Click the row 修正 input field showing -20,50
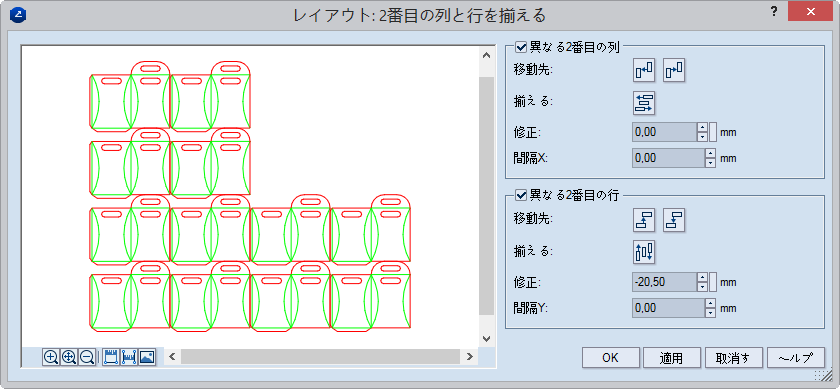Viewport: 840px width, 389px height. point(665,282)
